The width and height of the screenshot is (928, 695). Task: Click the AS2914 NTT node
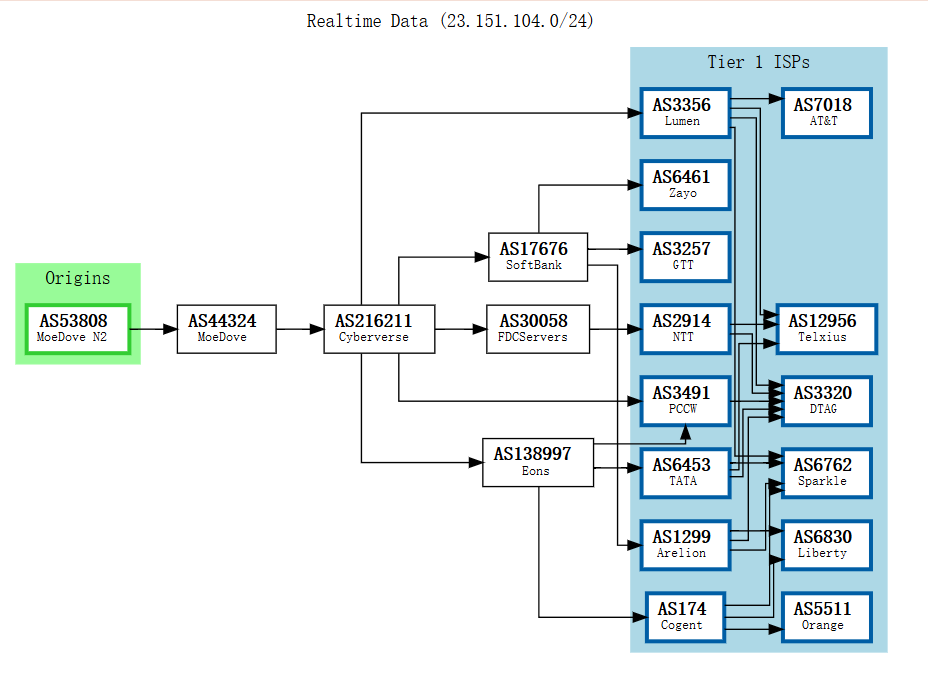[x=685, y=329]
